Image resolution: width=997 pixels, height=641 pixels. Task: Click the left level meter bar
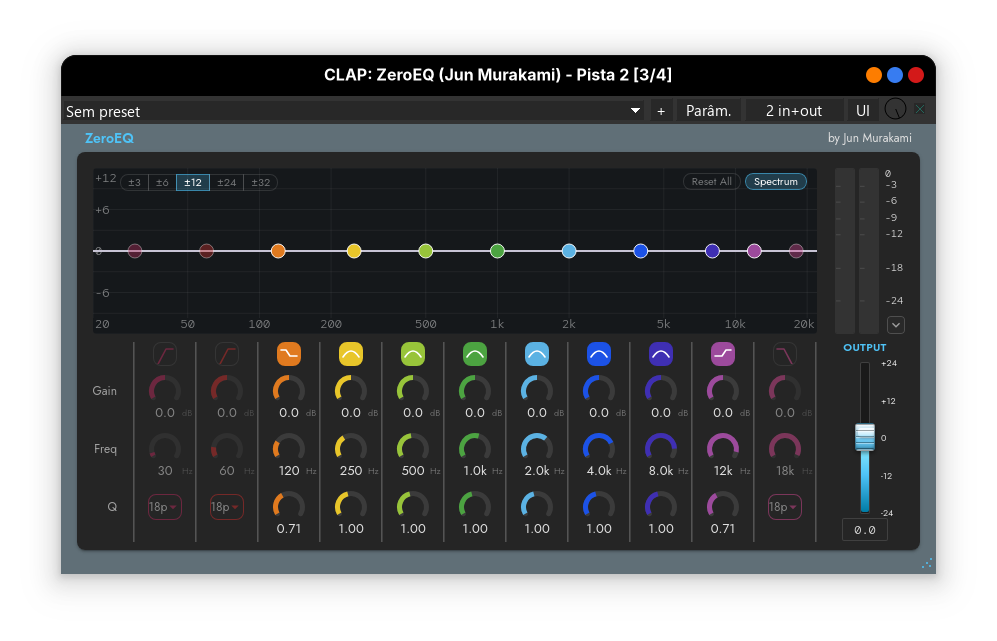click(845, 251)
